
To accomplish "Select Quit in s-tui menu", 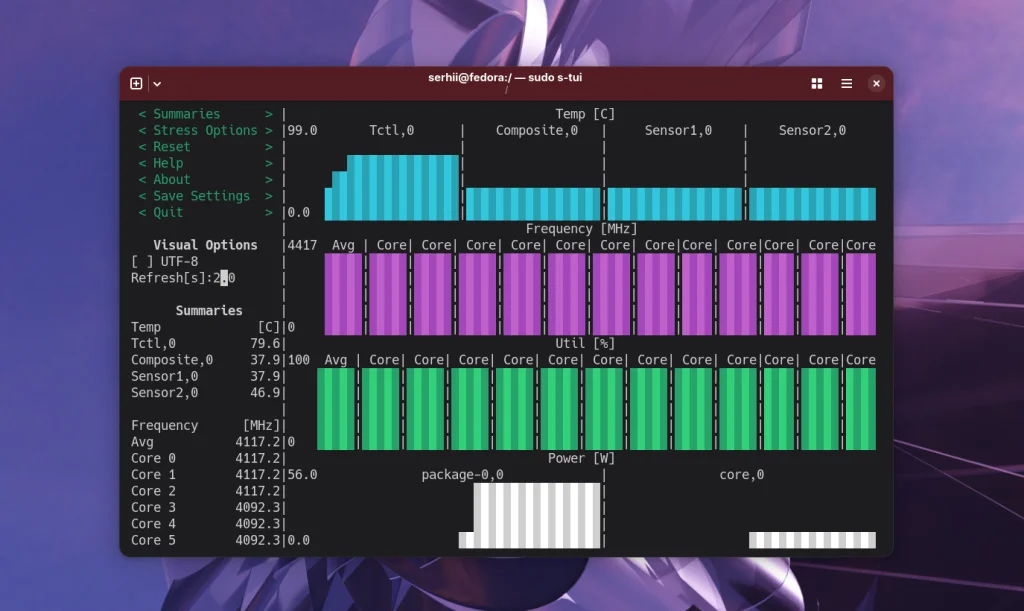I will [x=205, y=212].
